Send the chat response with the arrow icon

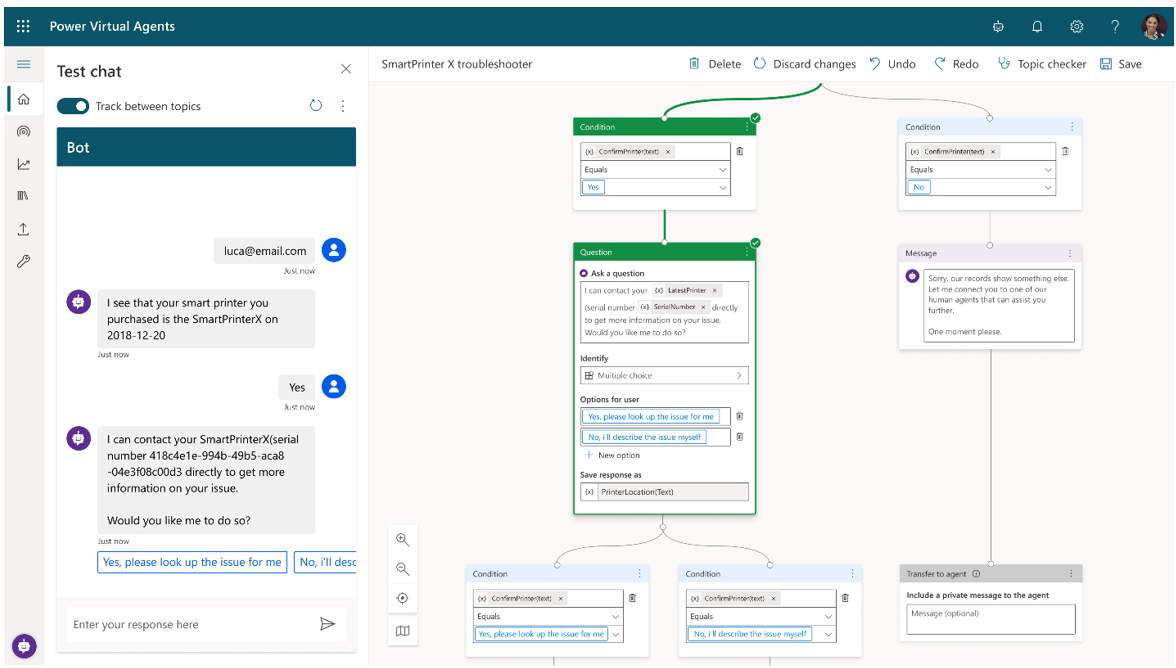tap(327, 624)
